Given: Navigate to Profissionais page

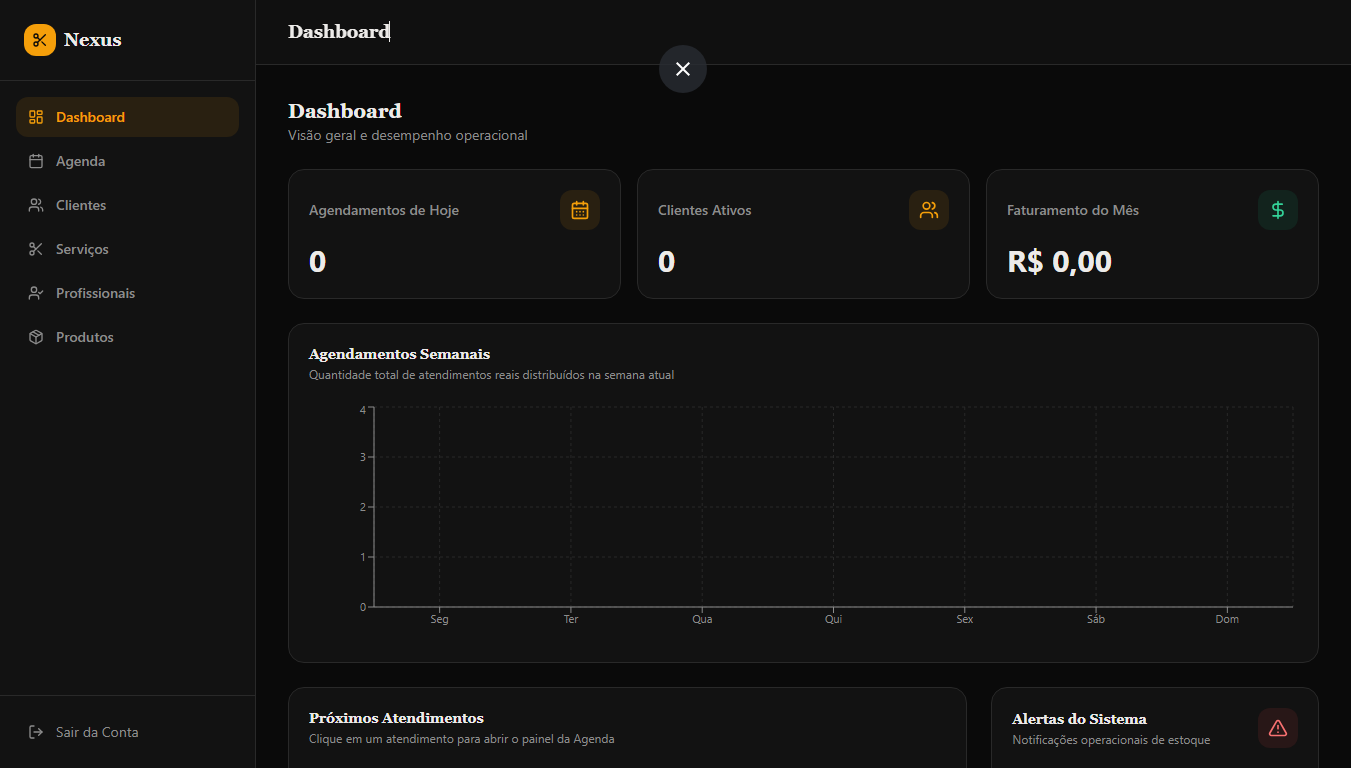Looking at the screenshot, I should (x=127, y=293).
